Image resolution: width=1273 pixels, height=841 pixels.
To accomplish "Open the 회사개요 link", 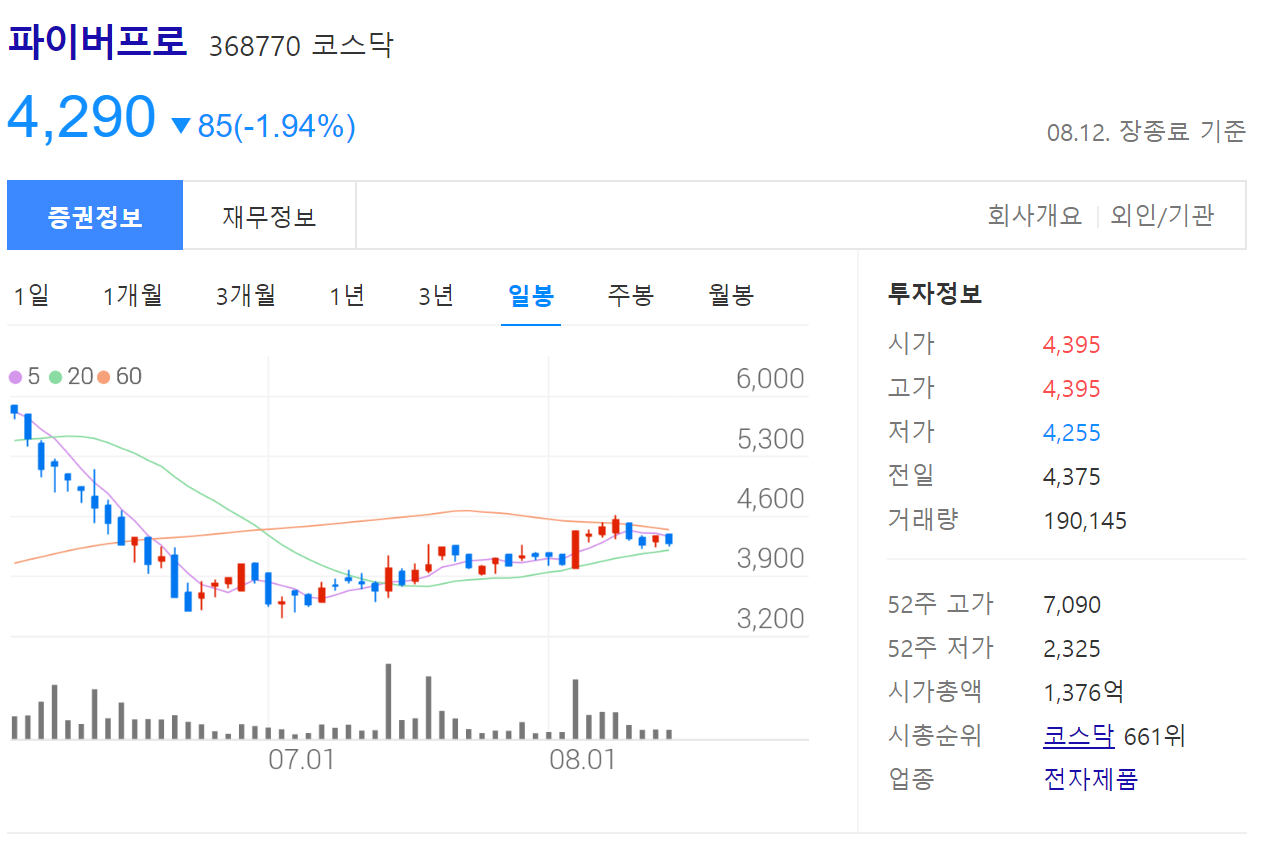I will (x=1035, y=215).
